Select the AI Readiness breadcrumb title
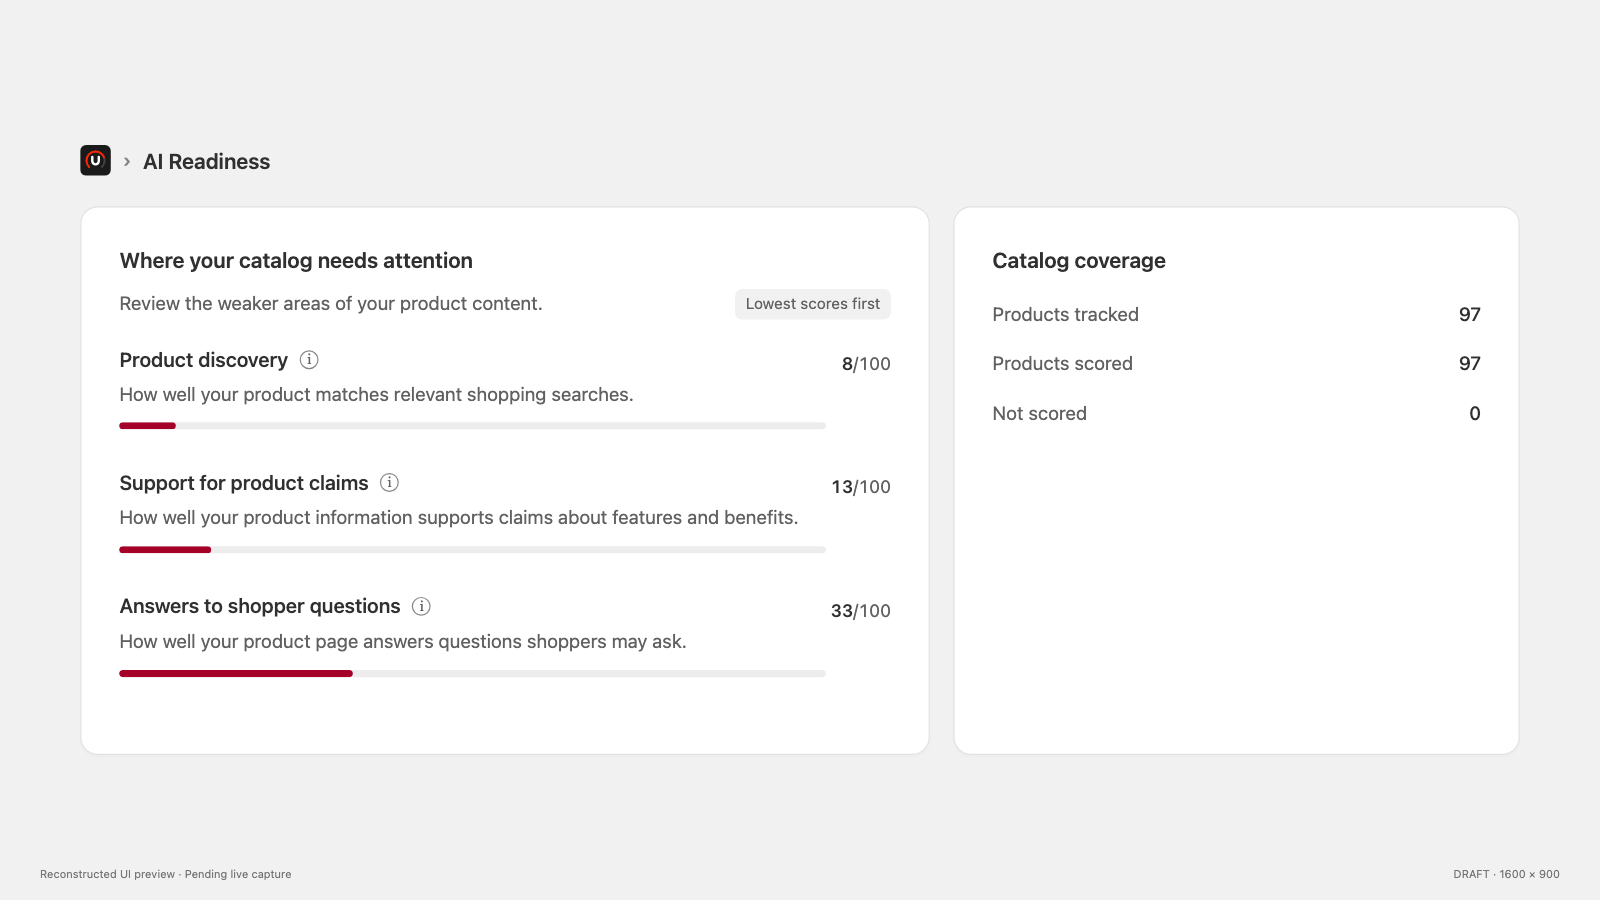The width and height of the screenshot is (1600, 900). coord(207,161)
